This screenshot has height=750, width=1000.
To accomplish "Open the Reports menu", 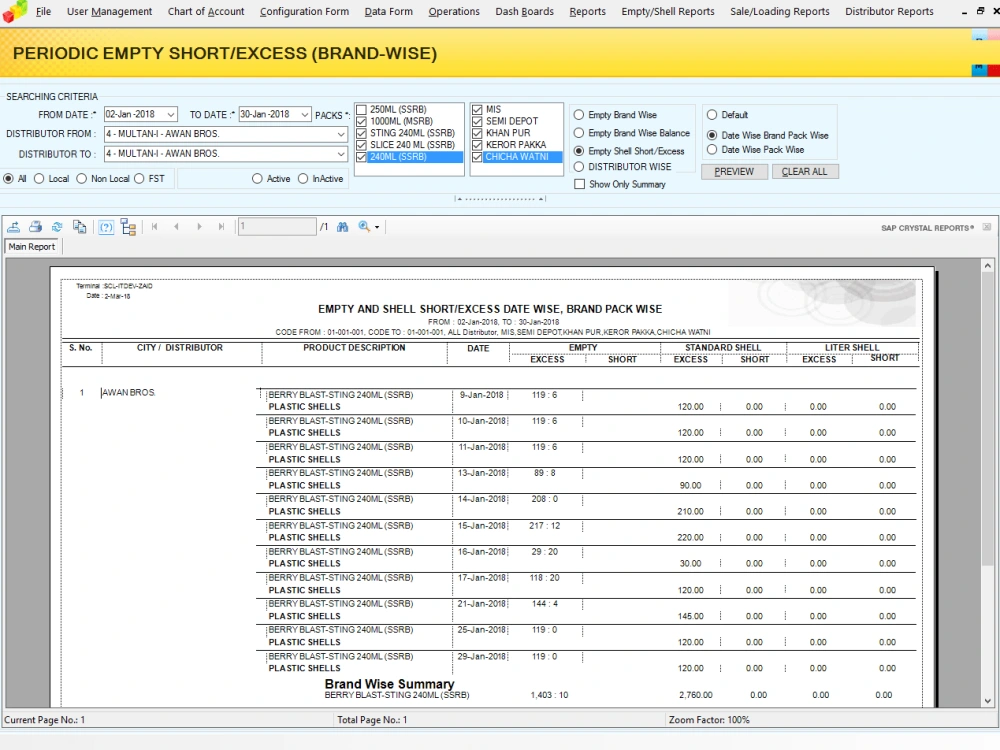I will (587, 11).
